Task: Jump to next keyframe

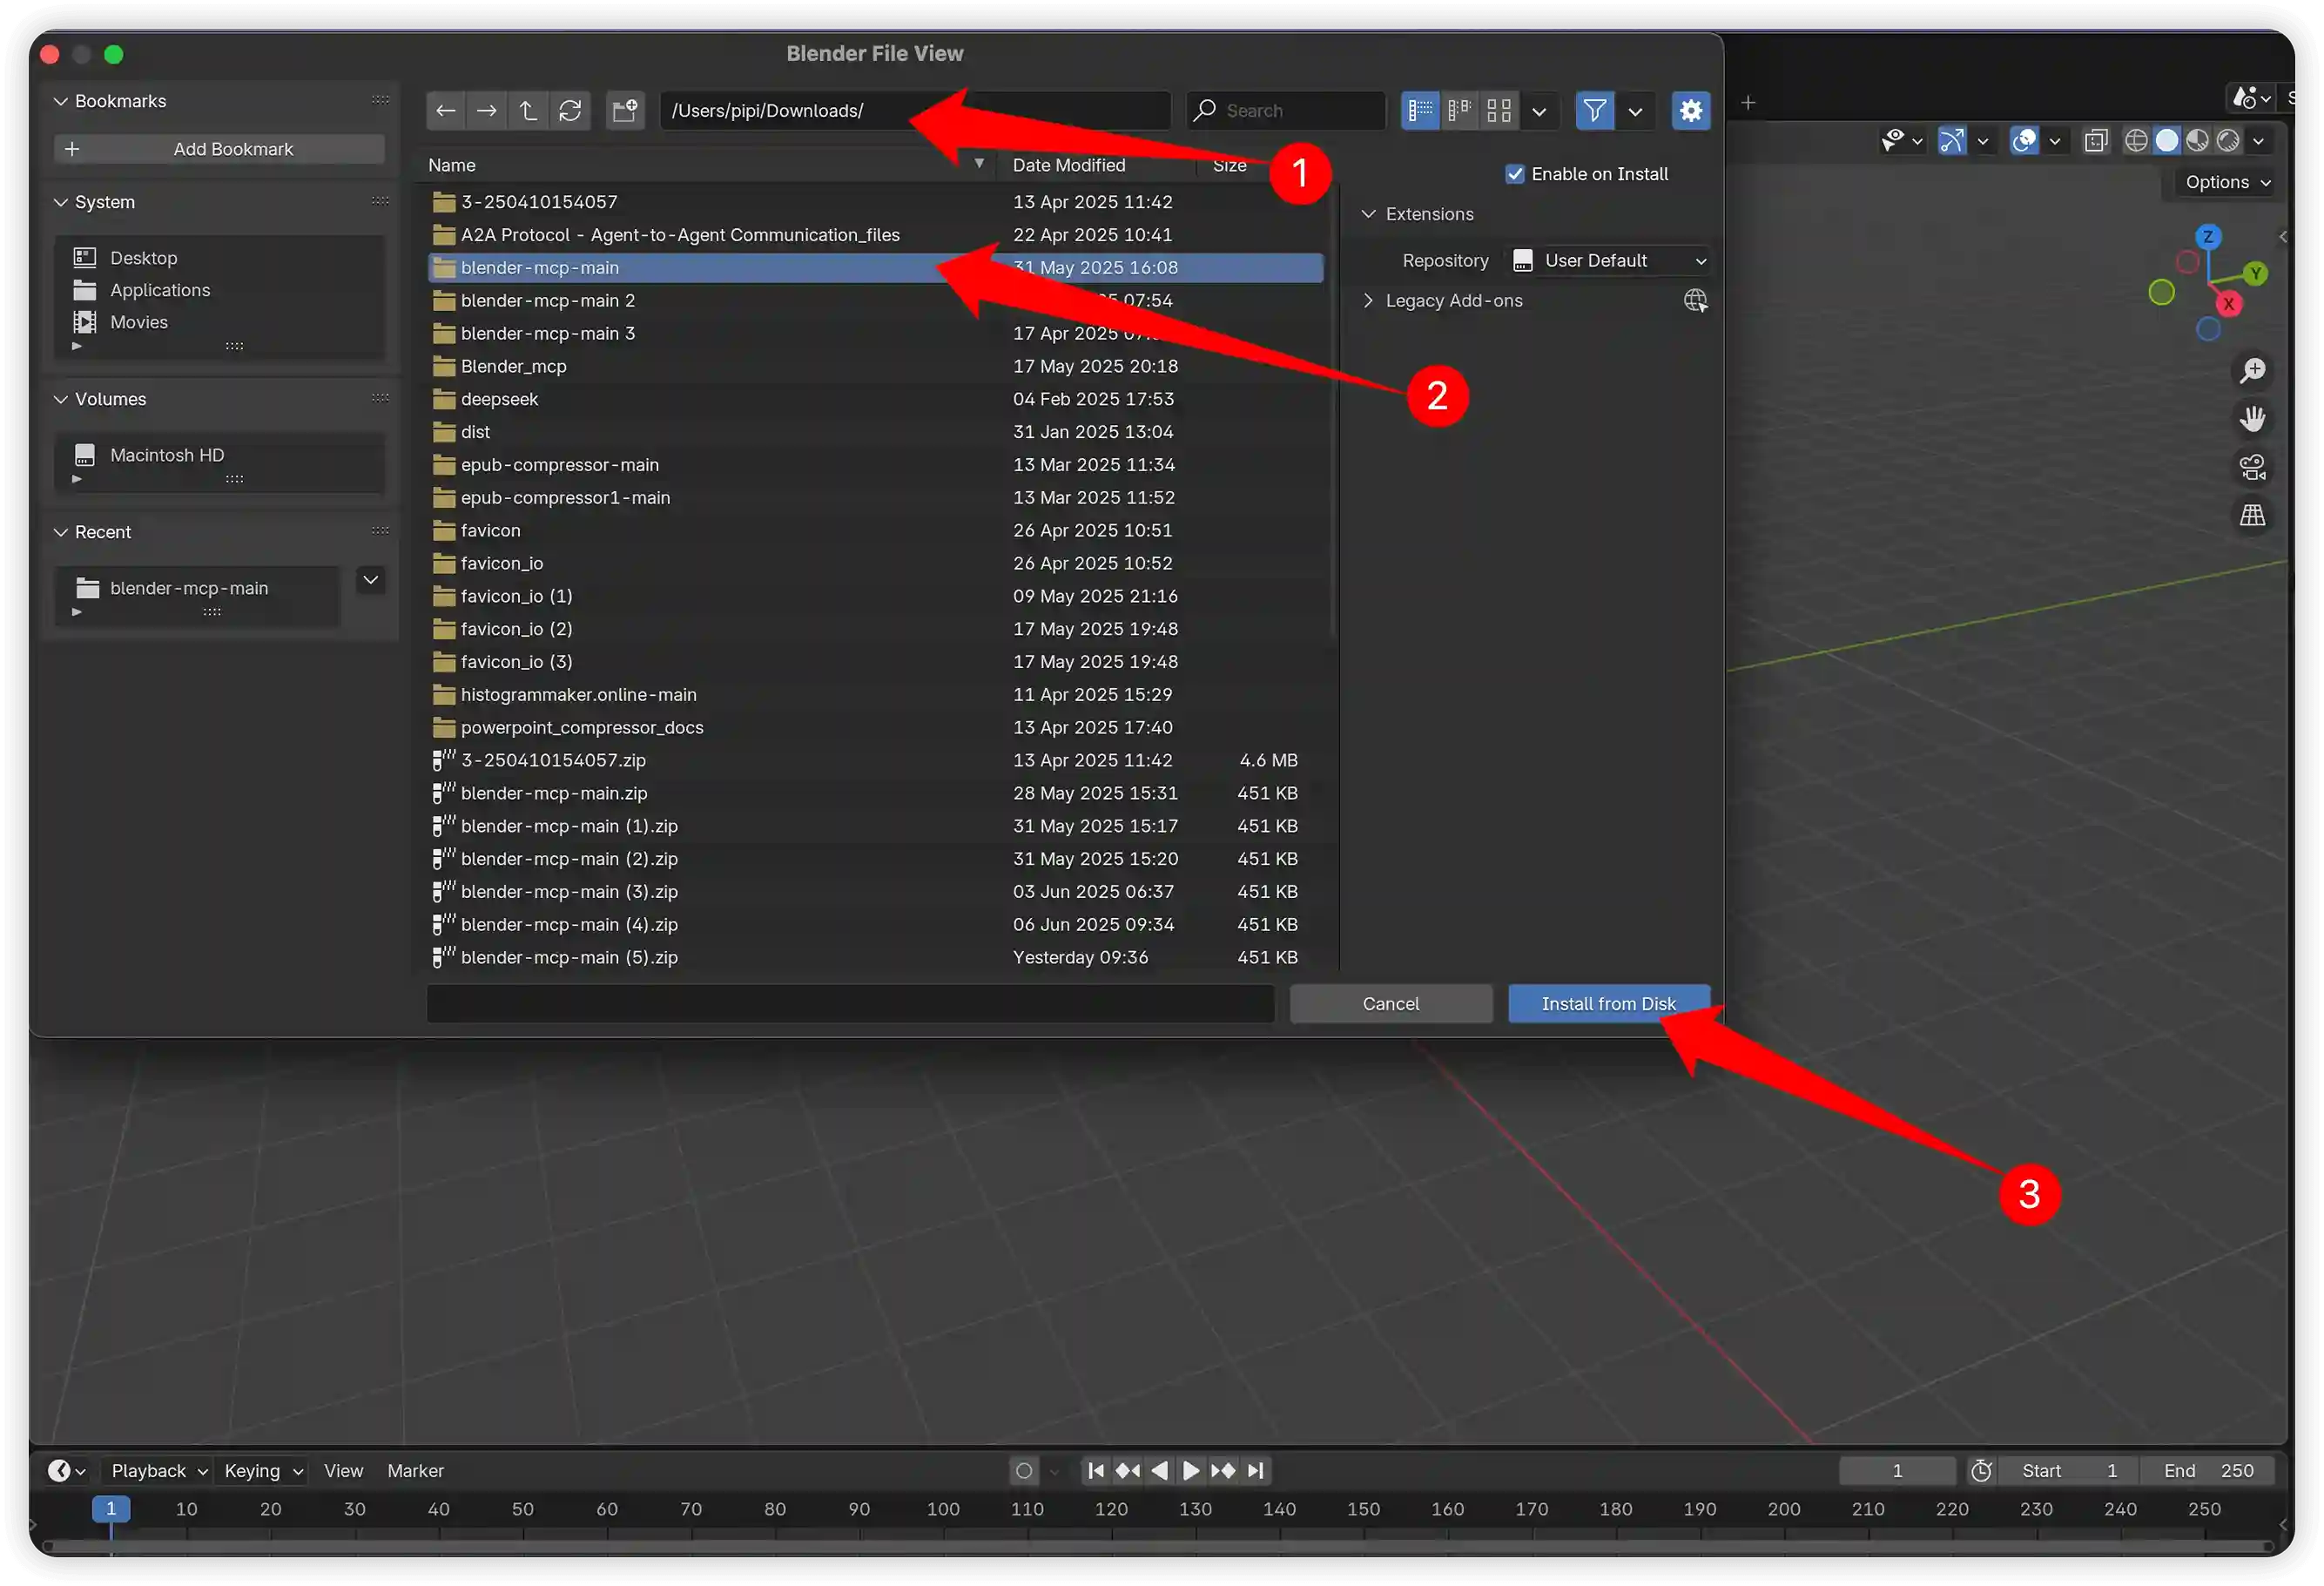Action: [x=1223, y=1471]
